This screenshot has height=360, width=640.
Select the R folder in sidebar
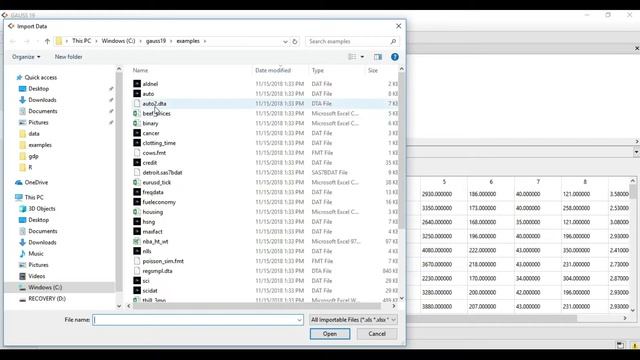(x=30, y=167)
